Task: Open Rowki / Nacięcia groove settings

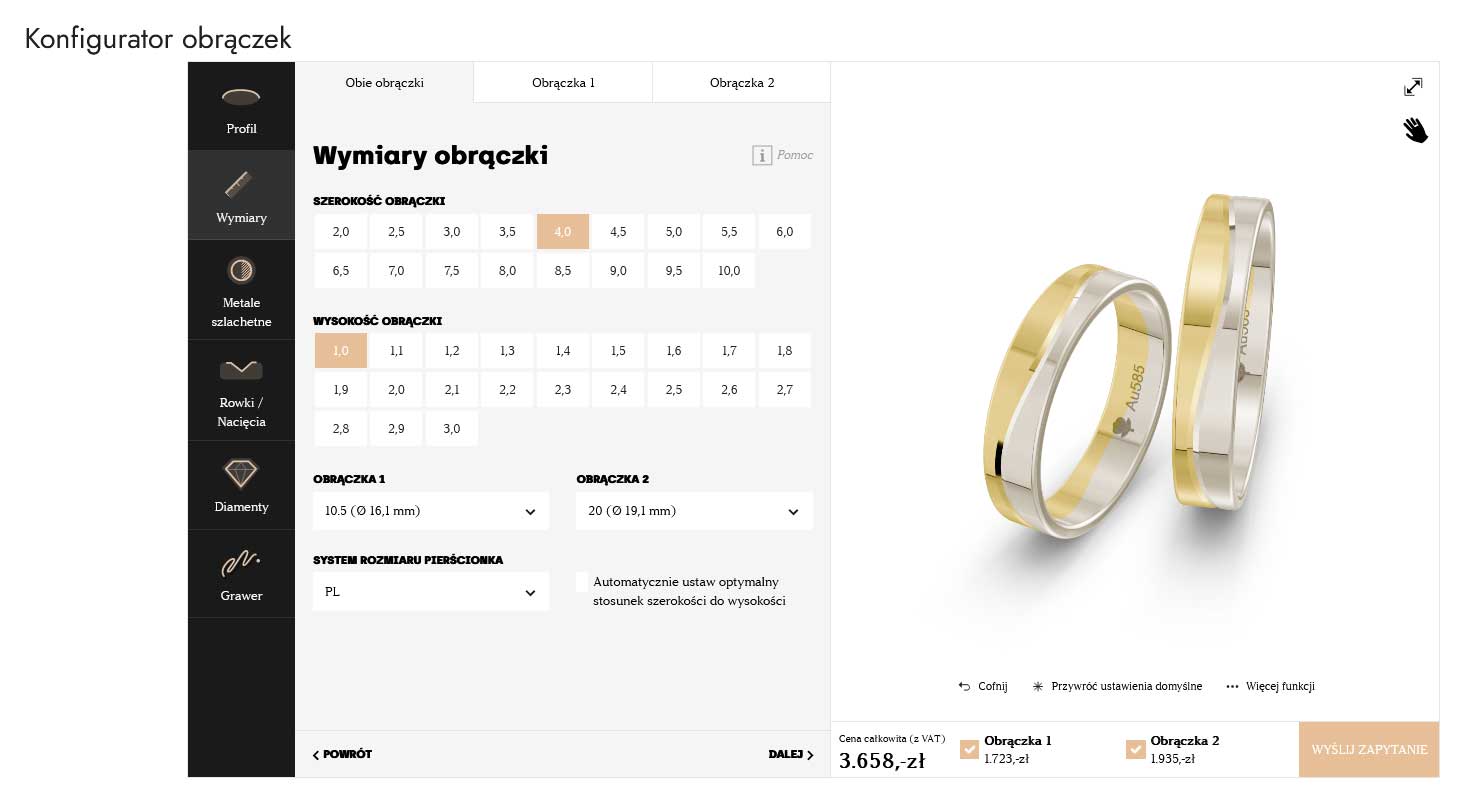Action: pyautogui.click(x=241, y=370)
